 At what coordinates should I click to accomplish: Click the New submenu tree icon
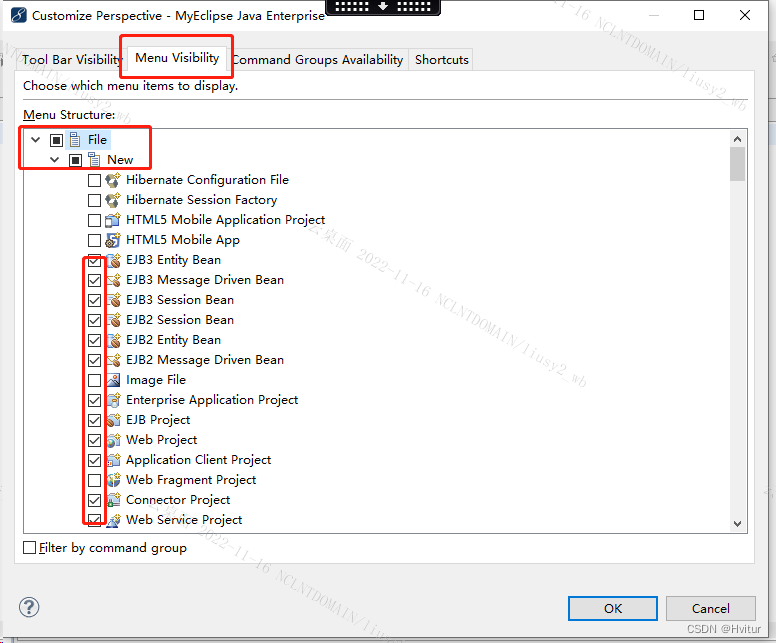point(94,160)
